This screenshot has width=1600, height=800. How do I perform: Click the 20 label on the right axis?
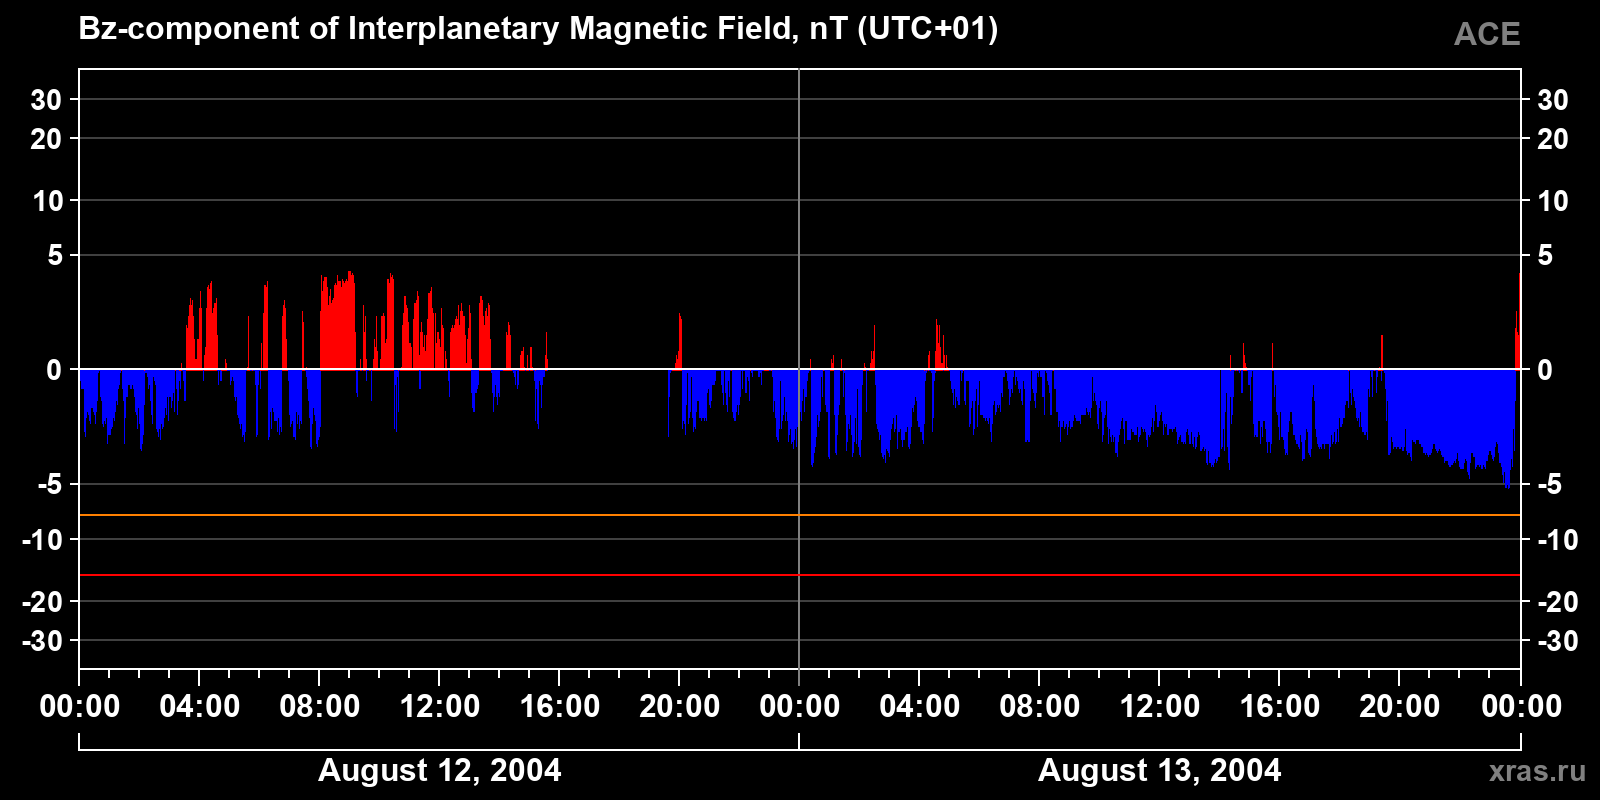(x=1552, y=139)
